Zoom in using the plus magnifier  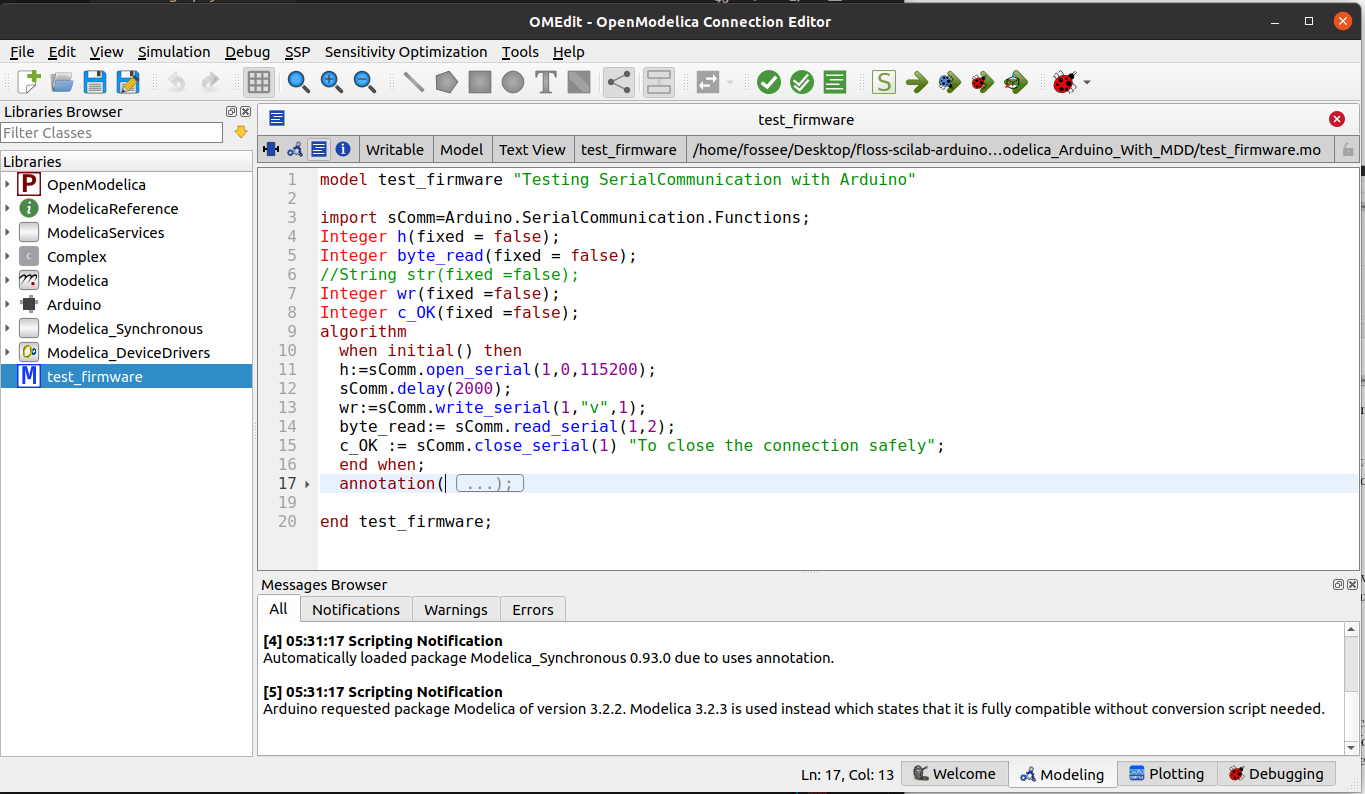[x=331, y=82]
